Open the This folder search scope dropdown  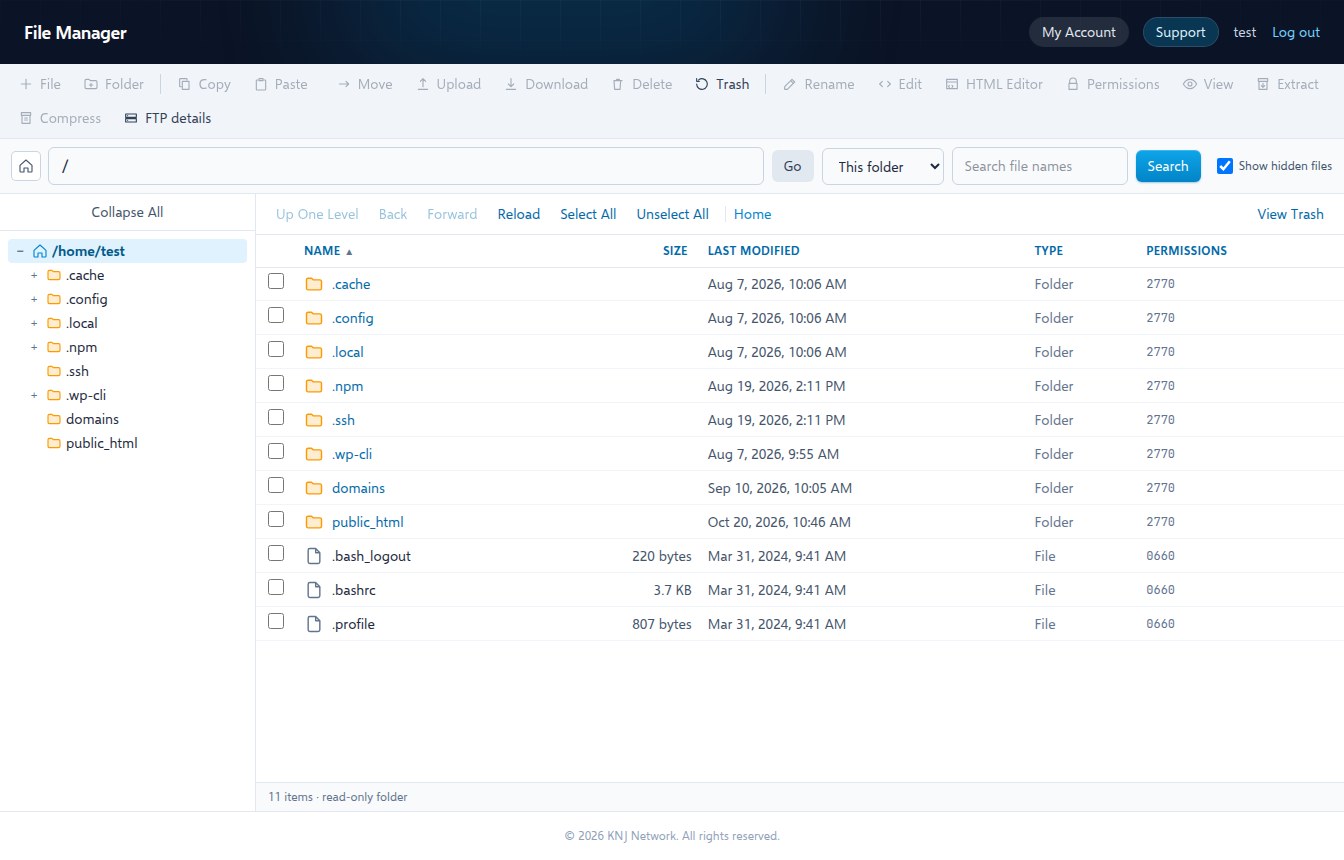(883, 166)
